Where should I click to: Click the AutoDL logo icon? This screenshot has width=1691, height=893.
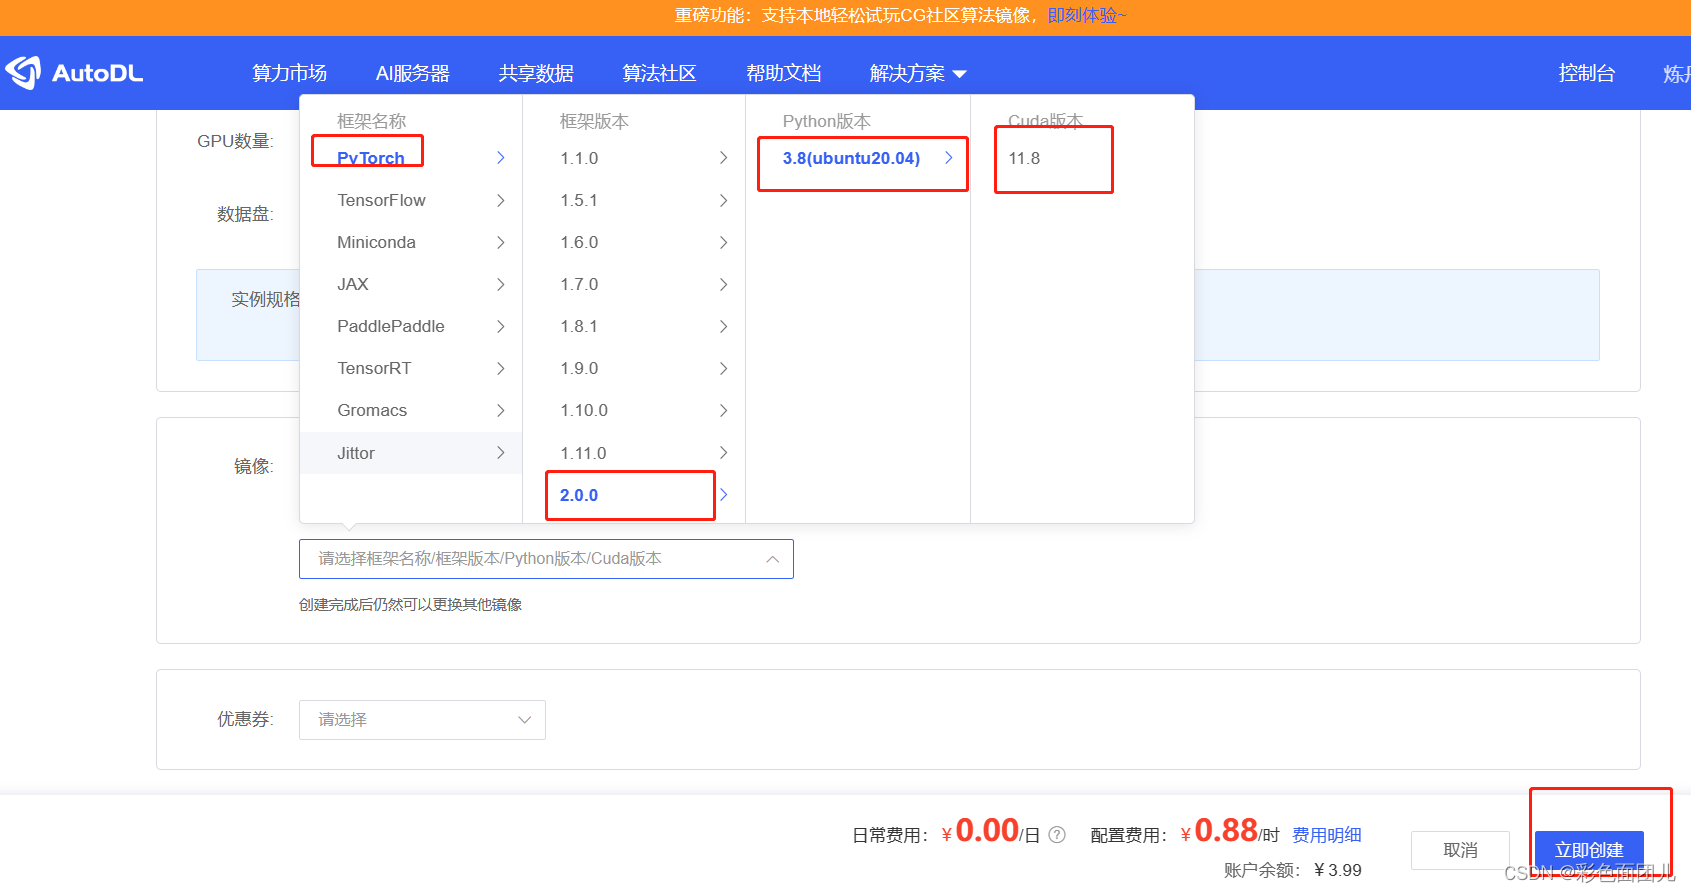tap(23, 72)
